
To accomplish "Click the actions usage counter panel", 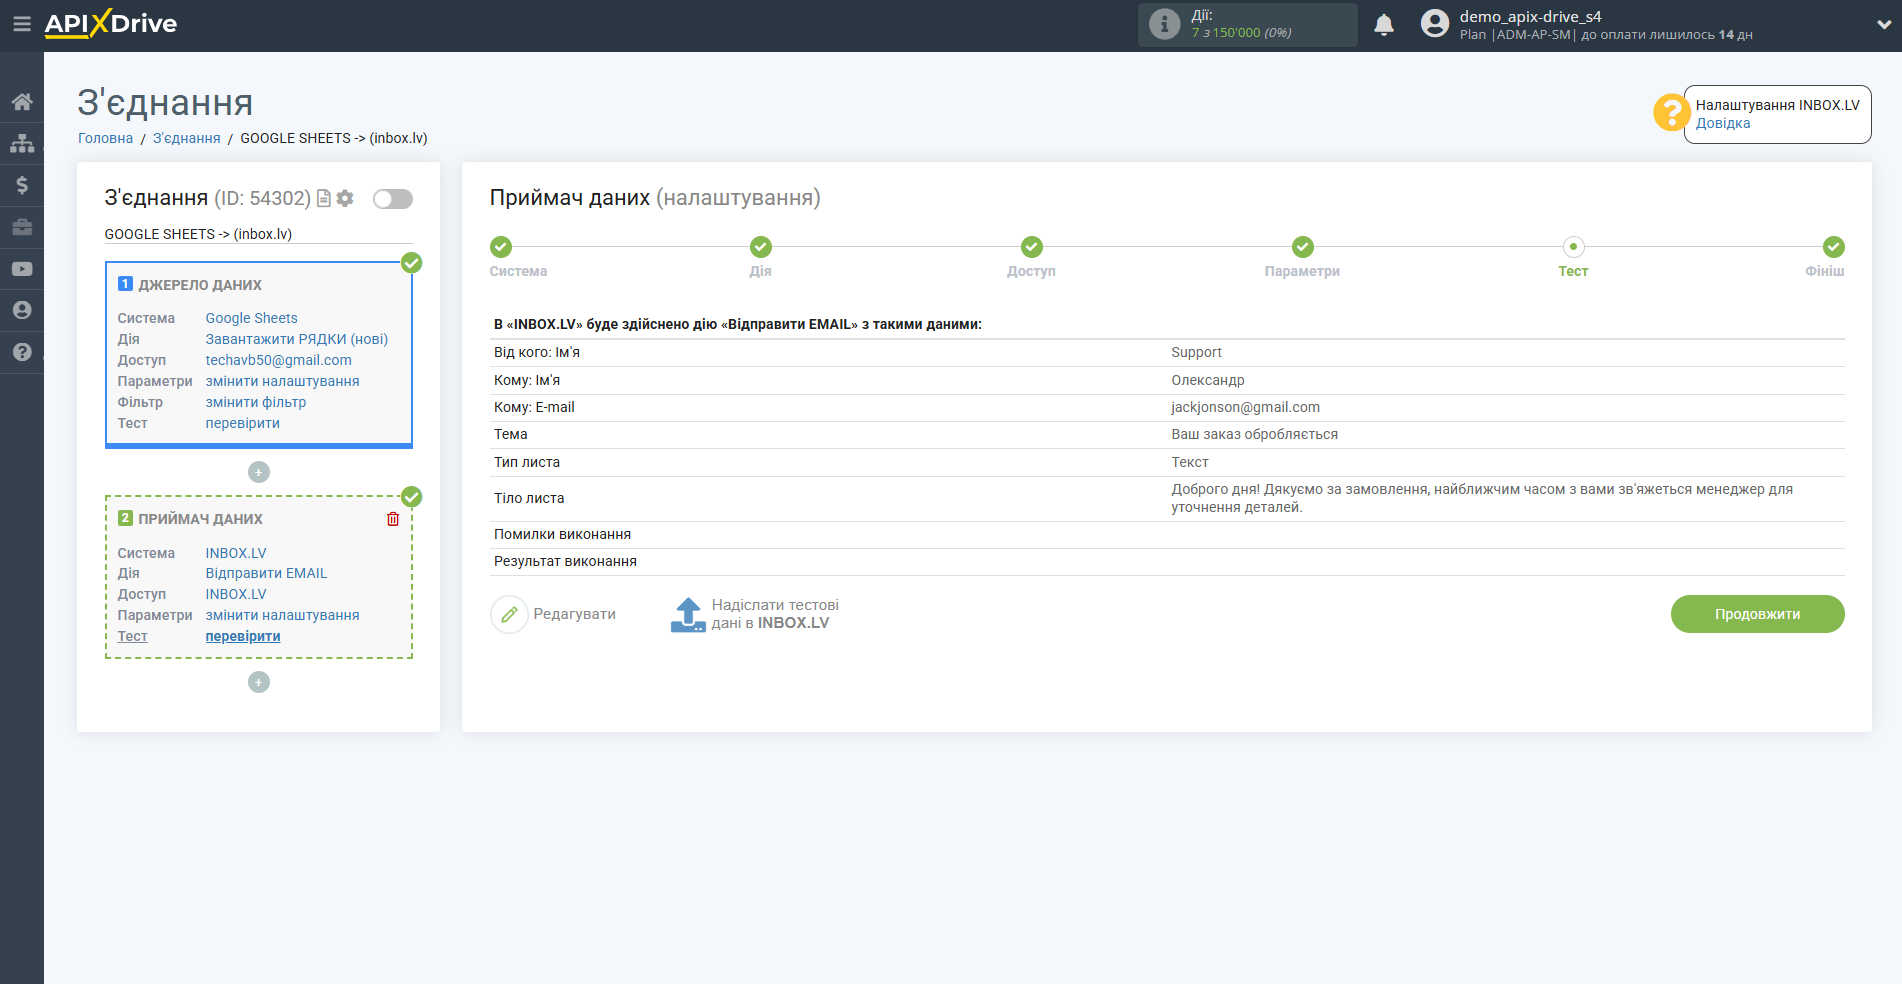I will click(x=1247, y=24).
